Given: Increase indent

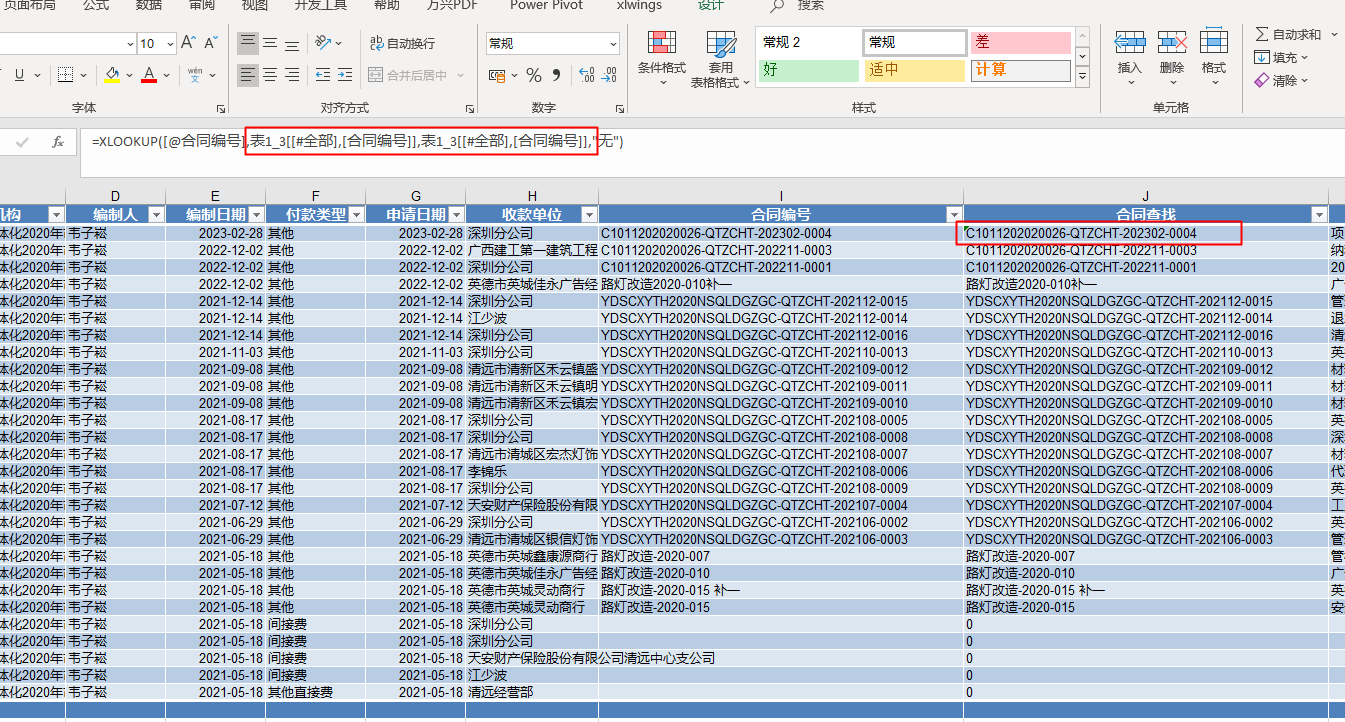Looking at the screenshot, I should click(345, 75).
